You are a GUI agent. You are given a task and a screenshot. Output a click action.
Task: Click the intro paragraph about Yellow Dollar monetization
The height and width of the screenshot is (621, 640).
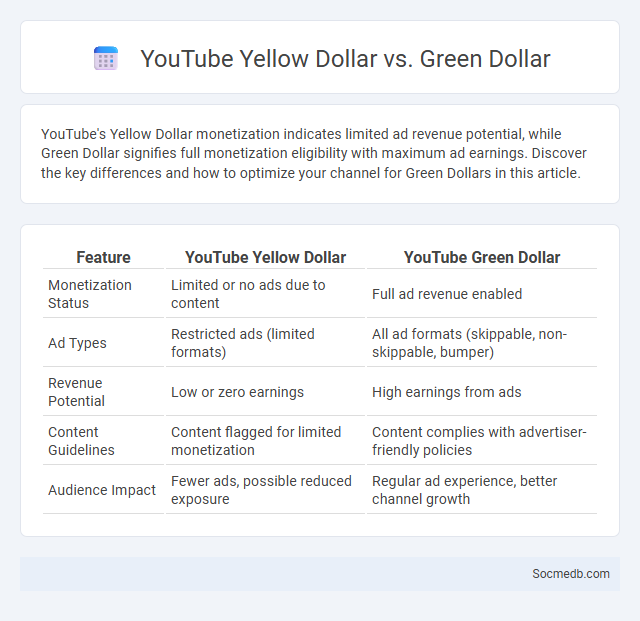pos(313,154)
